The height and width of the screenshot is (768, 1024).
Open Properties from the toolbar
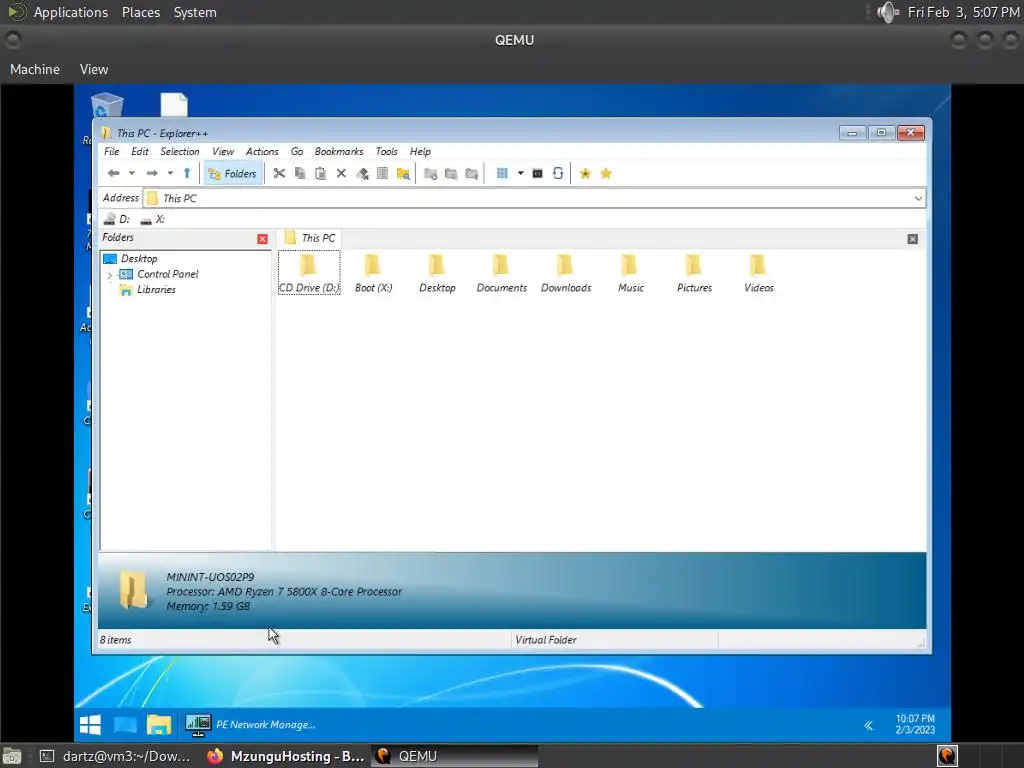pyautogui.click(x=383, y=174)
